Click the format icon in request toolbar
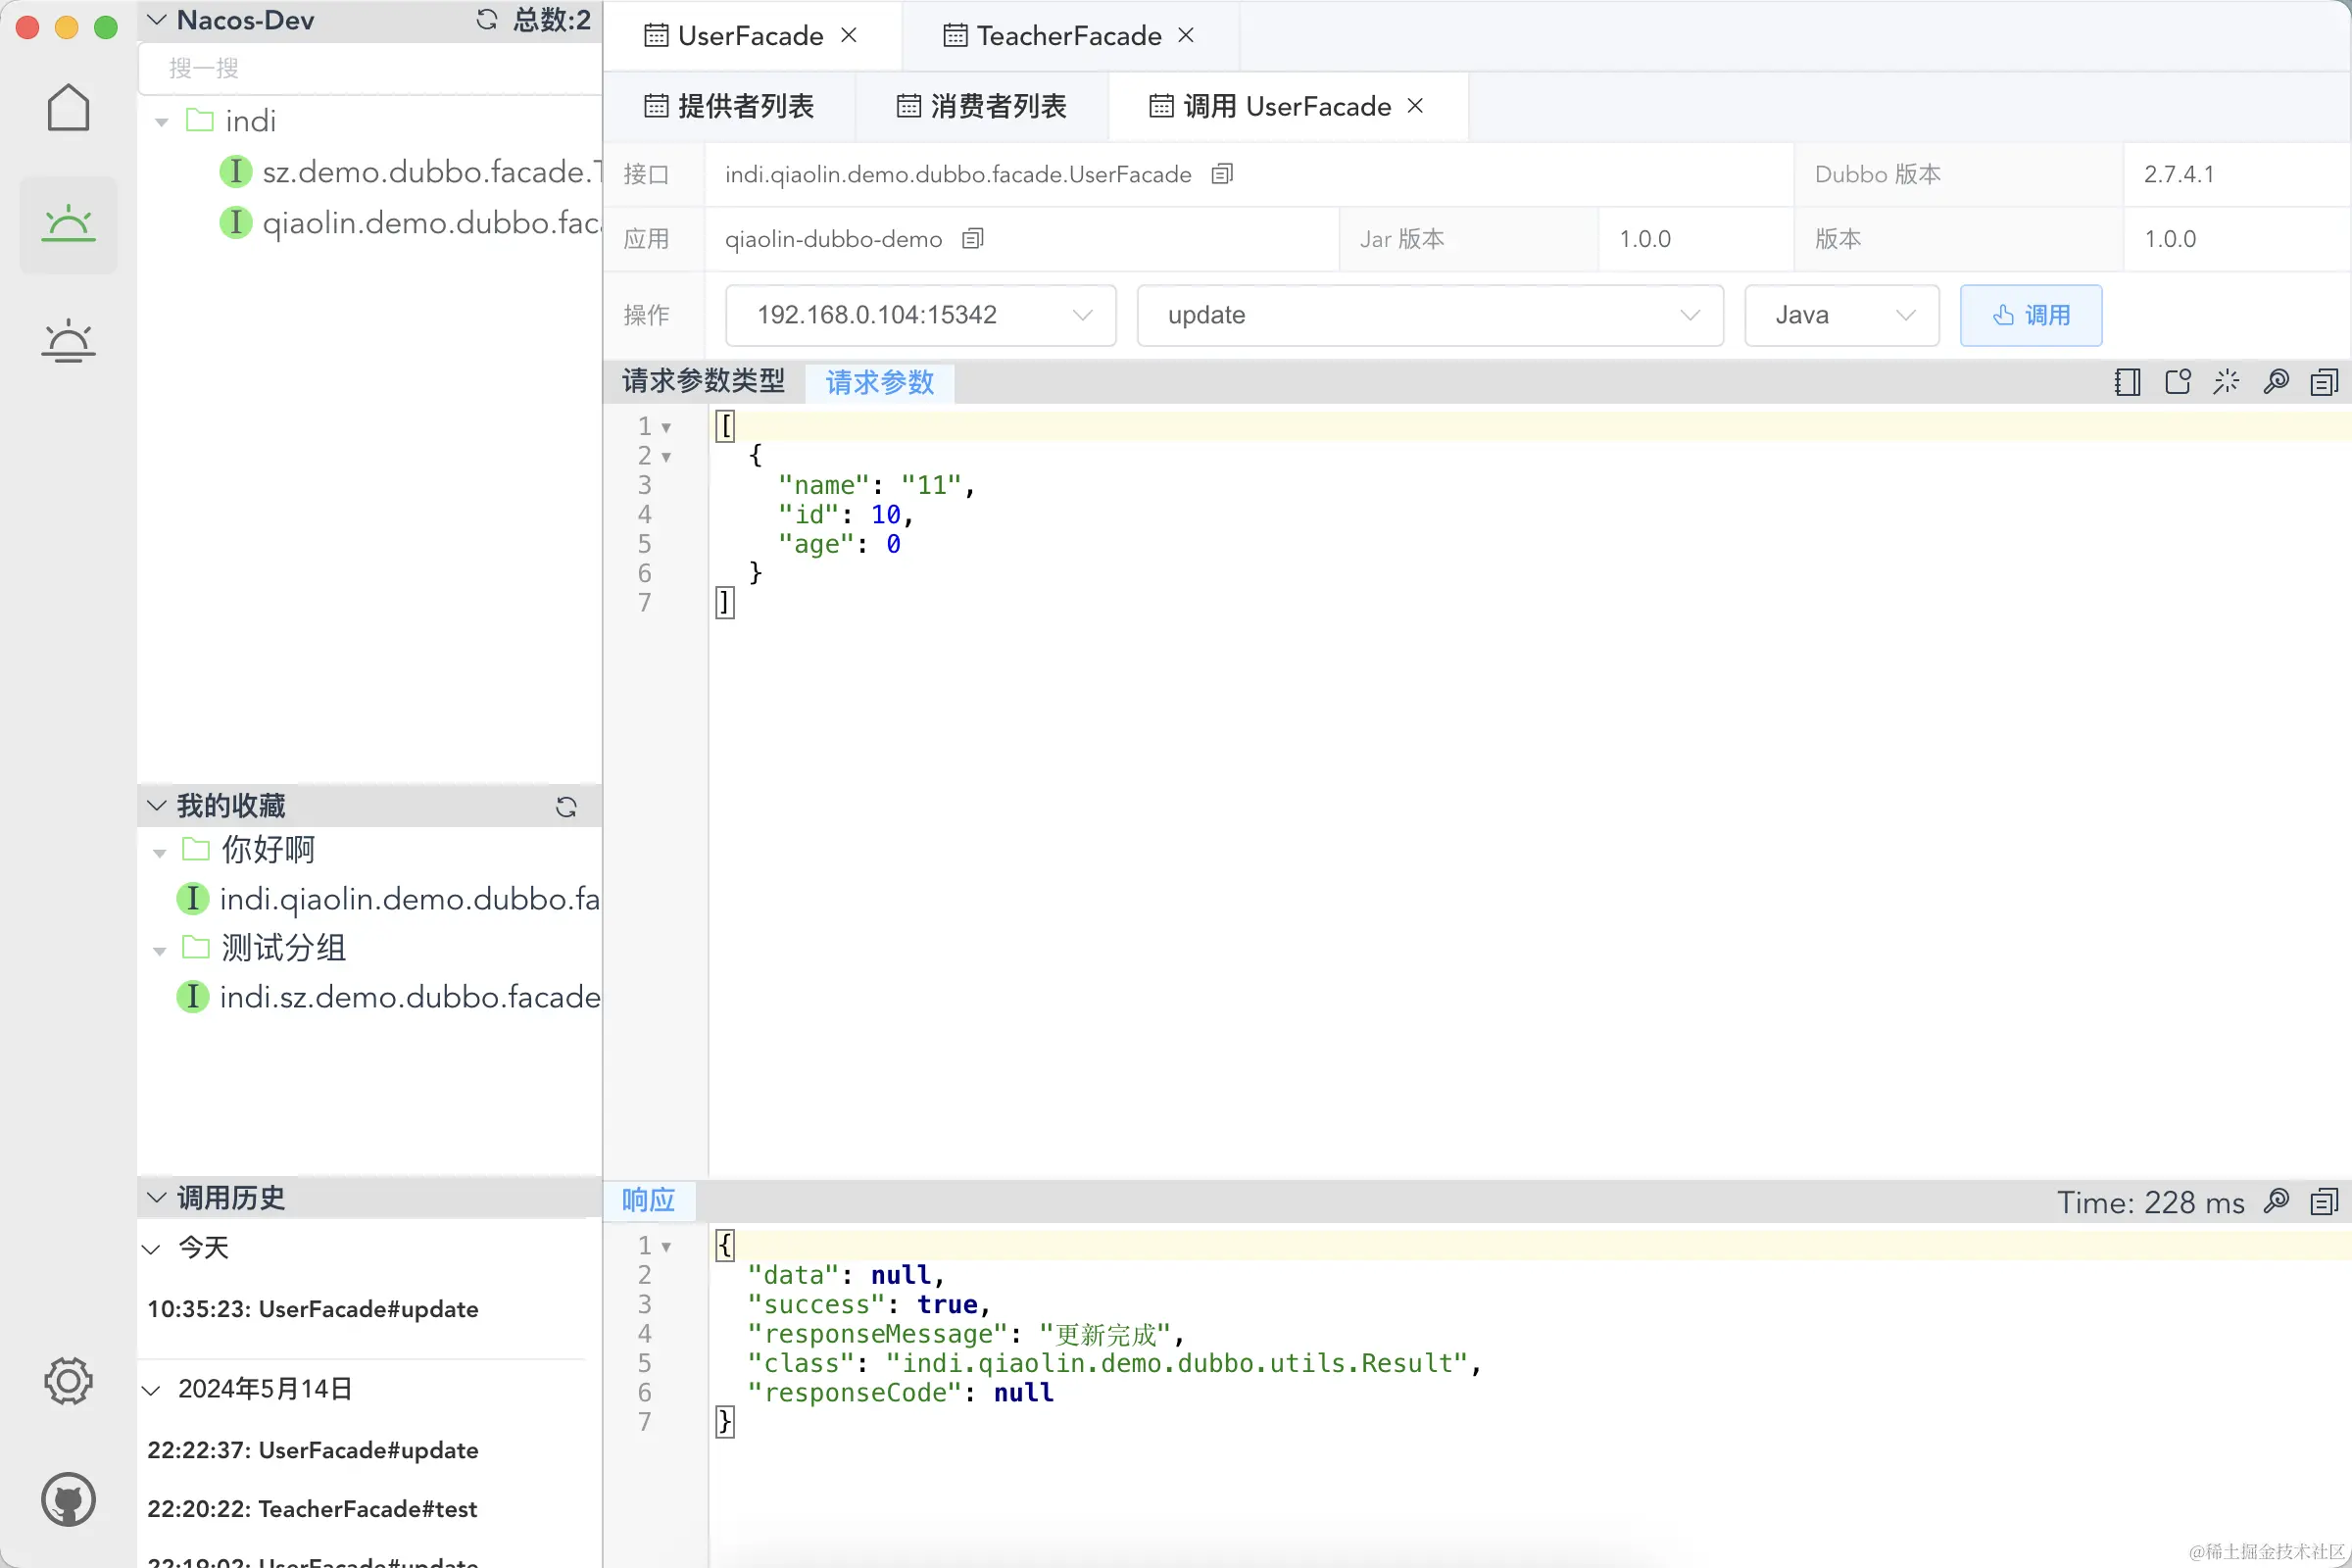 (2226, 382)
